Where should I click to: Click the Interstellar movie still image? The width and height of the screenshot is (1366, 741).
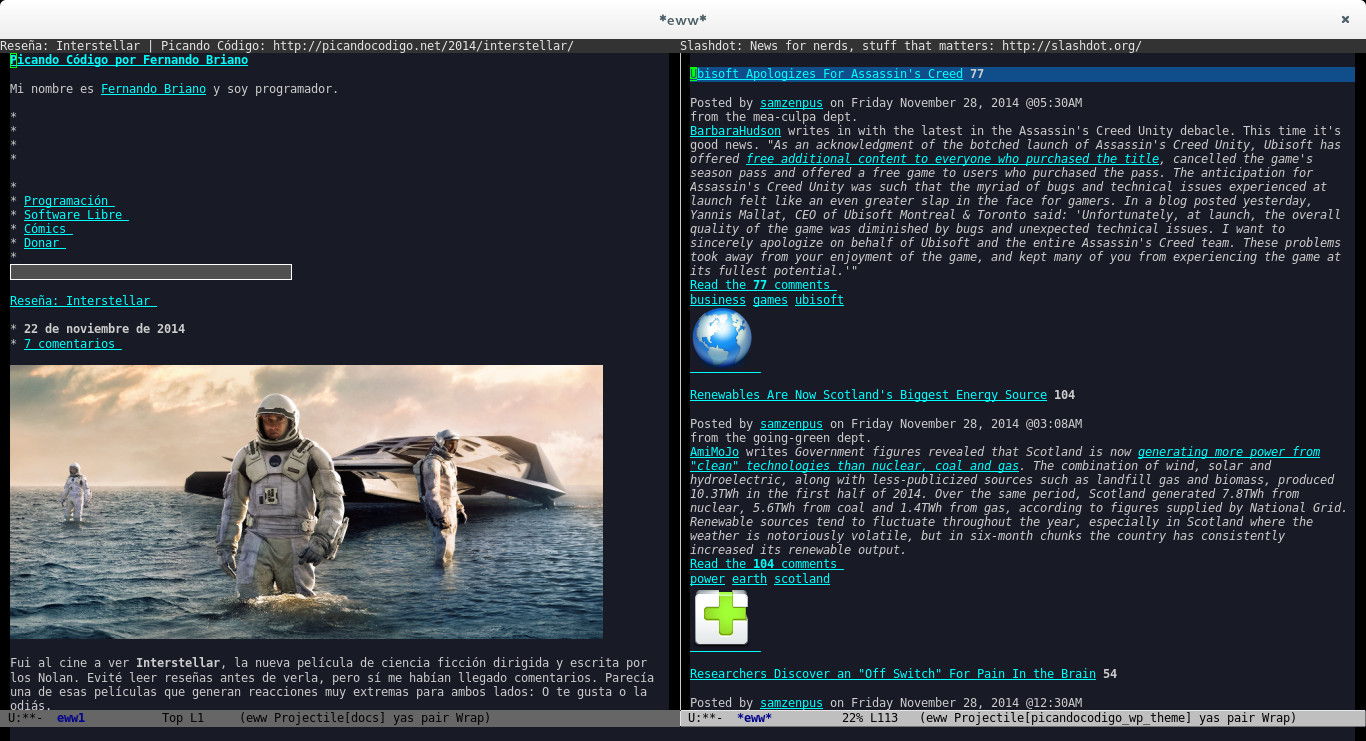[x=306, y=501]
